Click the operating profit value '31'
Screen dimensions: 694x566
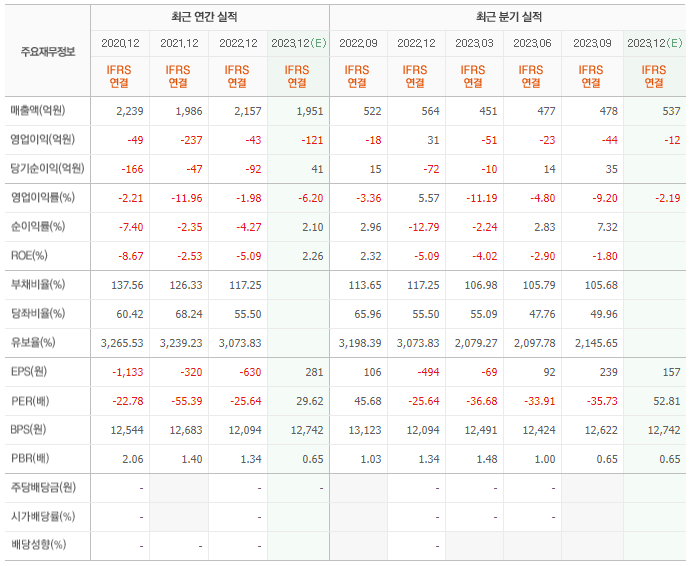pyautogui.click(x=433, y=140)
